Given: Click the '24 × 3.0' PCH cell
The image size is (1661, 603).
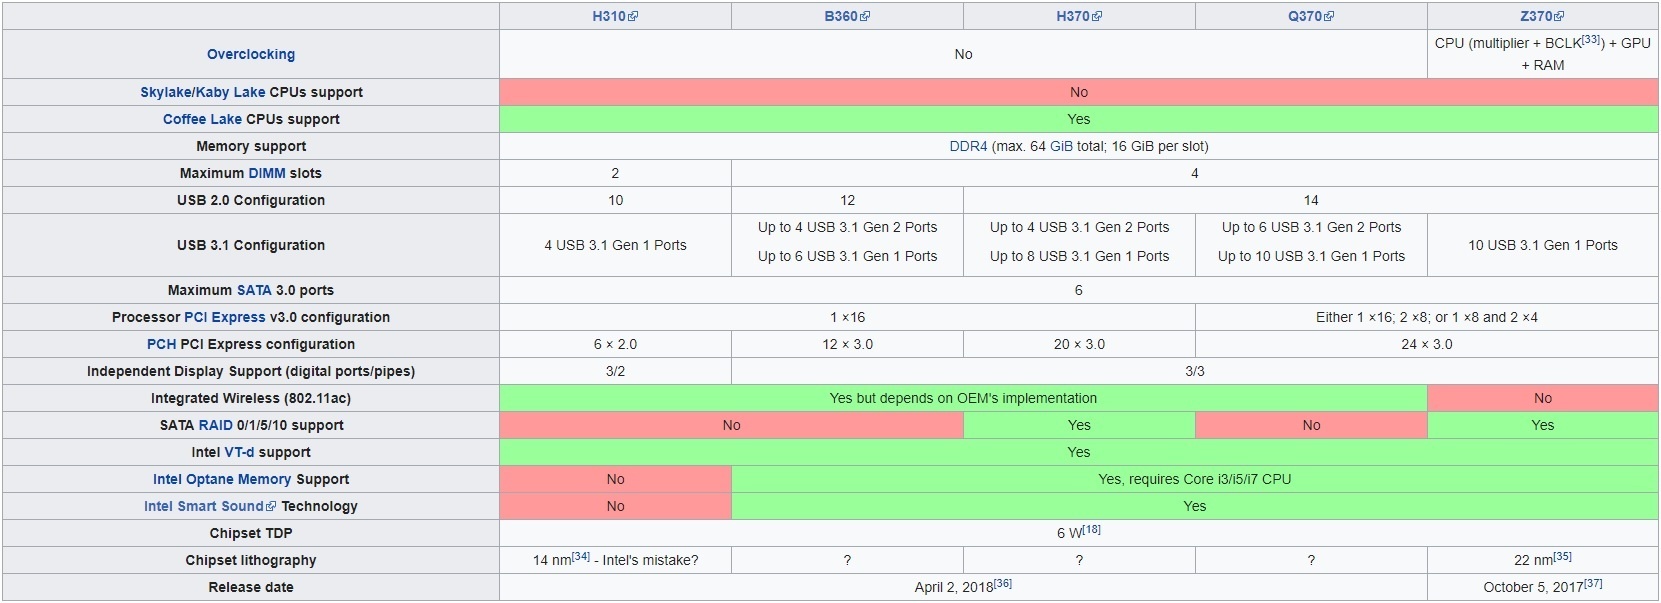Looking at the screenshot, I should (1427, 344).
